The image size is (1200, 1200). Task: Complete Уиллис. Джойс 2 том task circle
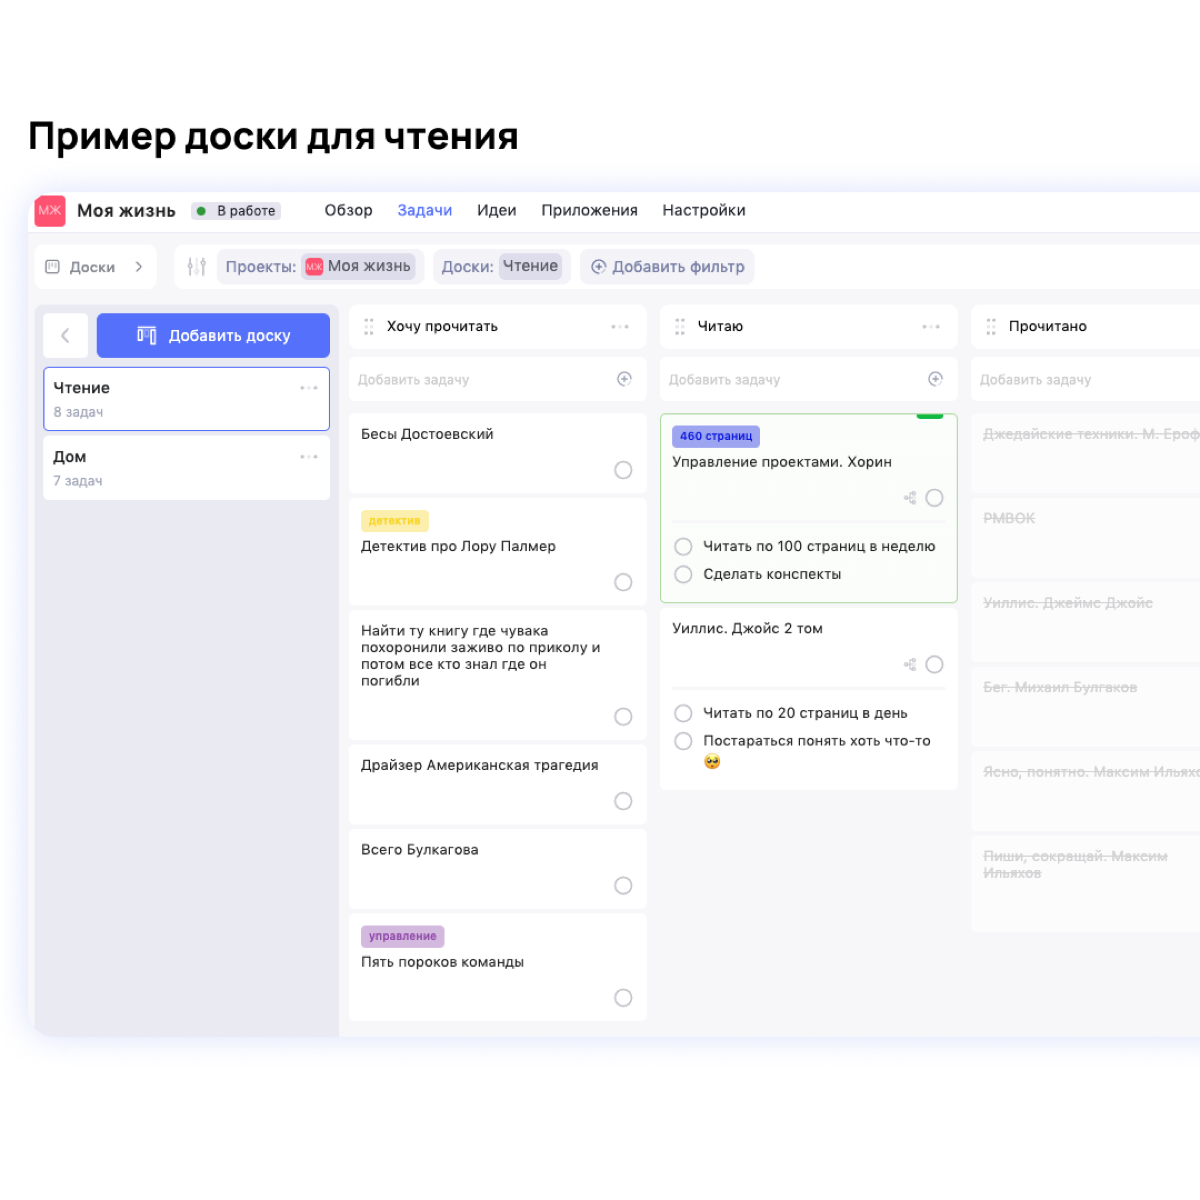point(935,665)
